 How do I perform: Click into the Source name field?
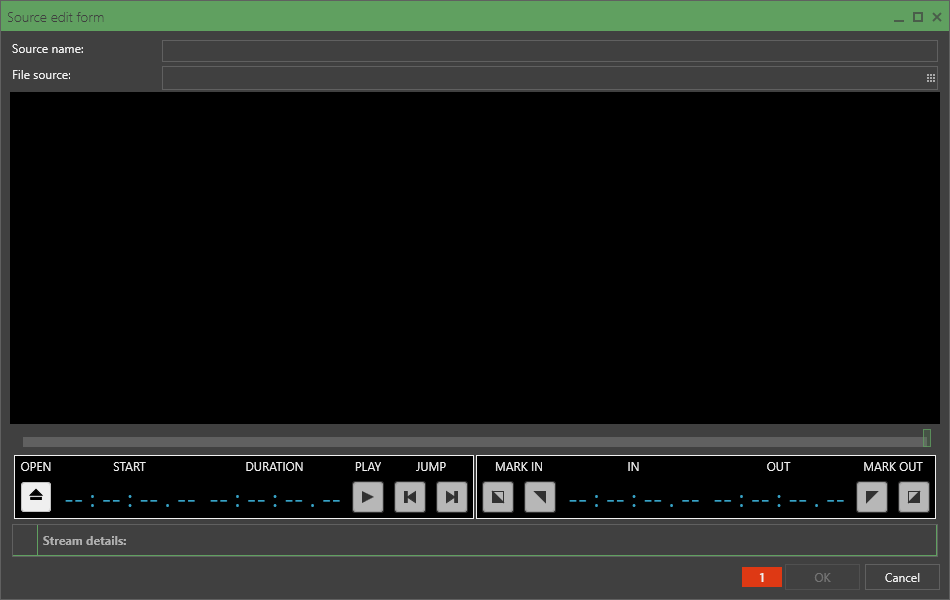coord(550,51)
